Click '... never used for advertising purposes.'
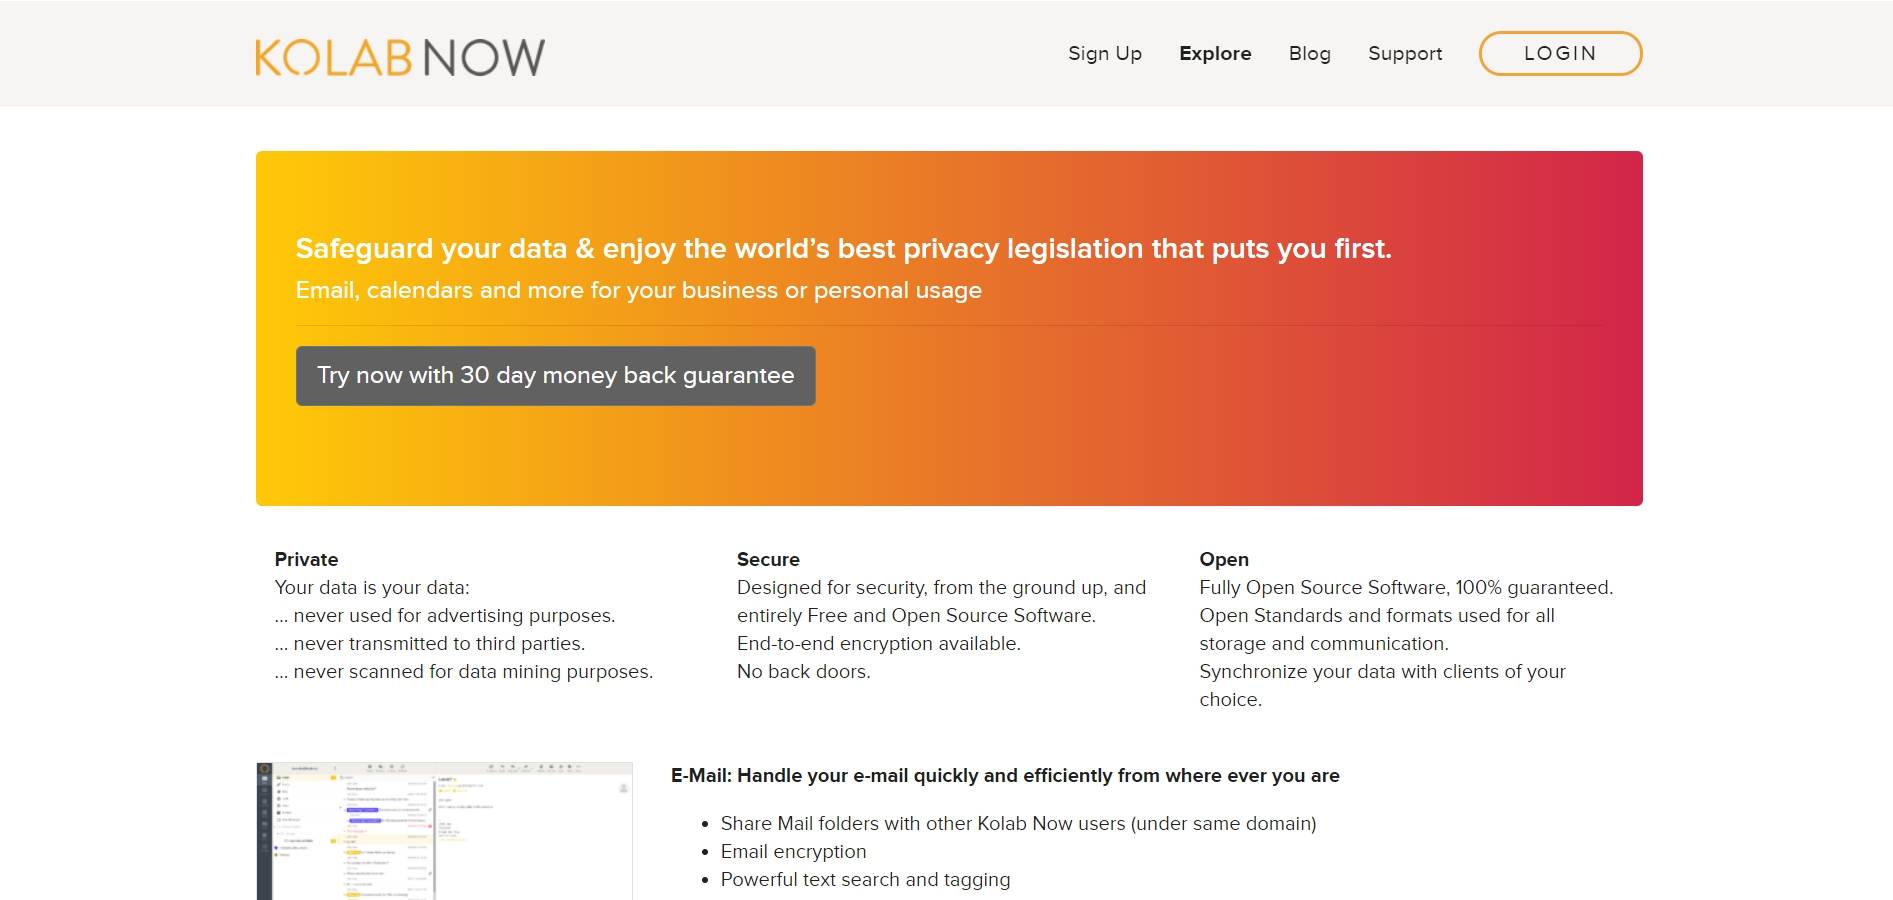Viewport: 1893px width, 900px height. point(445,615)
